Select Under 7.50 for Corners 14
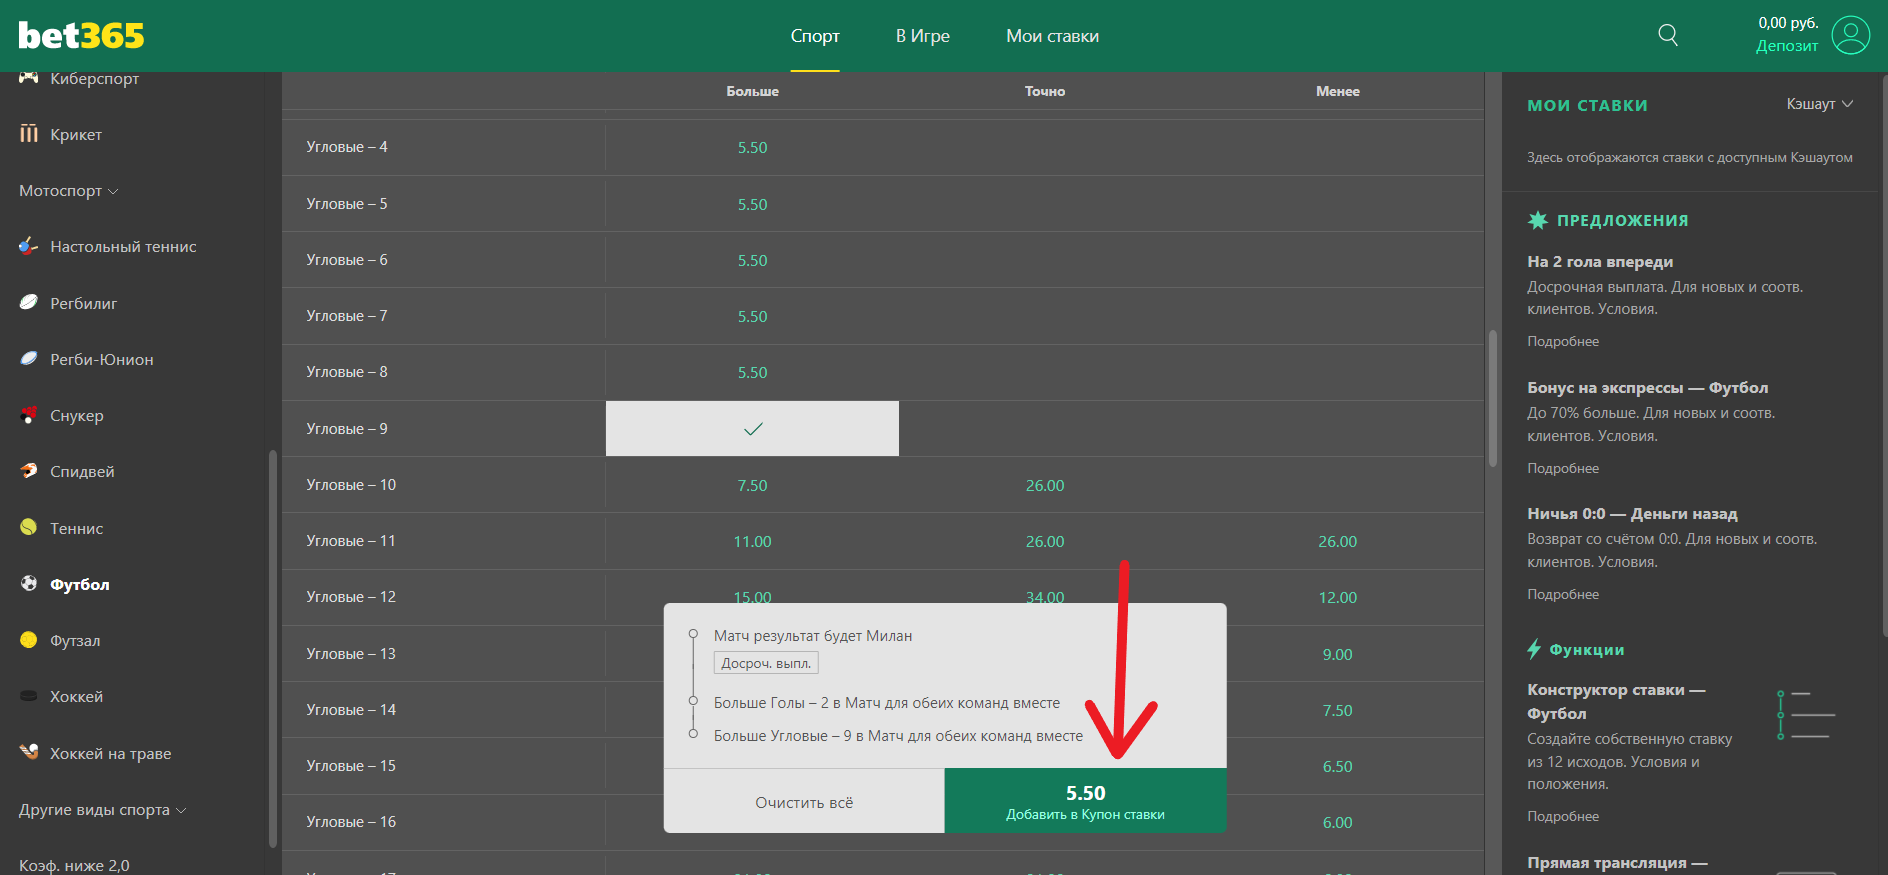This screenshot has height=875, width=1888. click(1337, 710)
